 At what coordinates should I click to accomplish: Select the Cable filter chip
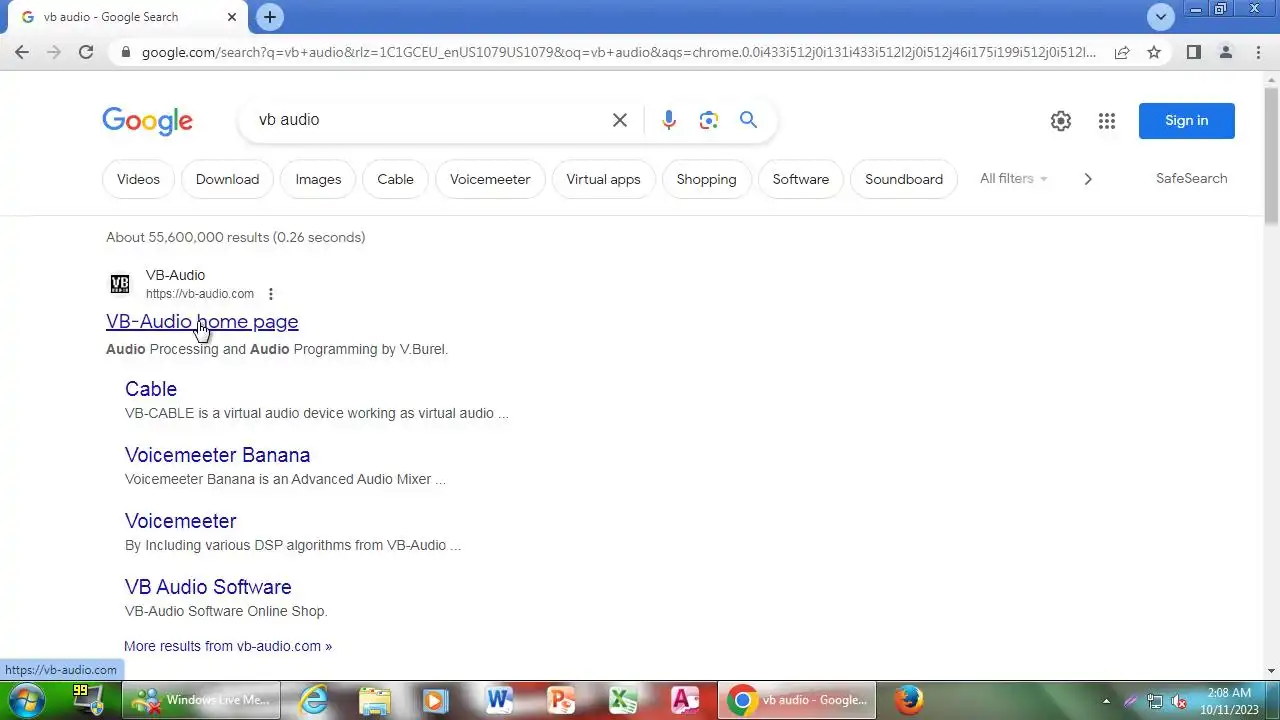pyautogui.click(x=395, y=179)
